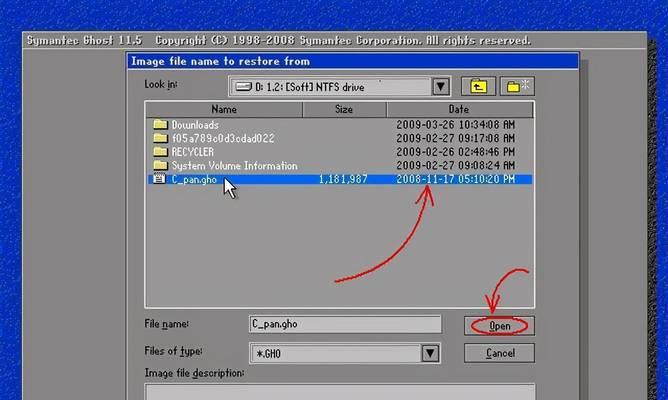Go up one folder level icon
The image size is (668, 400).
[478, 86]
